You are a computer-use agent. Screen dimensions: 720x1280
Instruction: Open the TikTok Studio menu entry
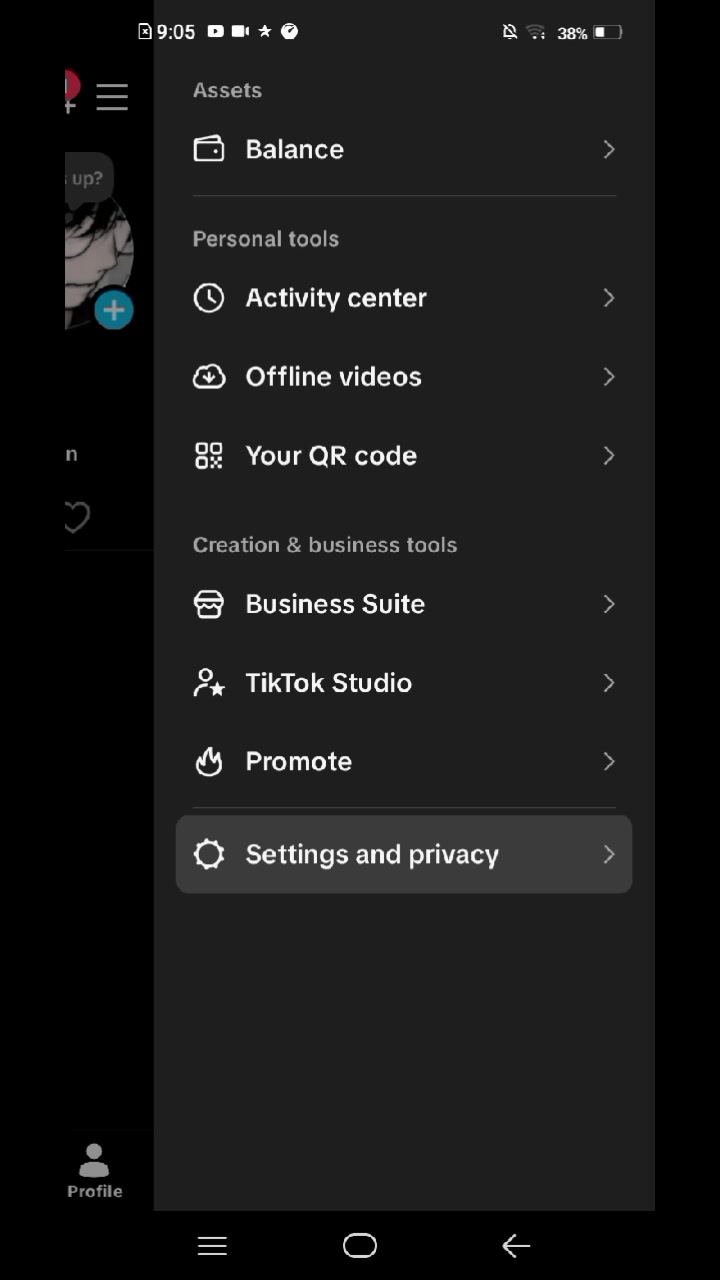404,683
